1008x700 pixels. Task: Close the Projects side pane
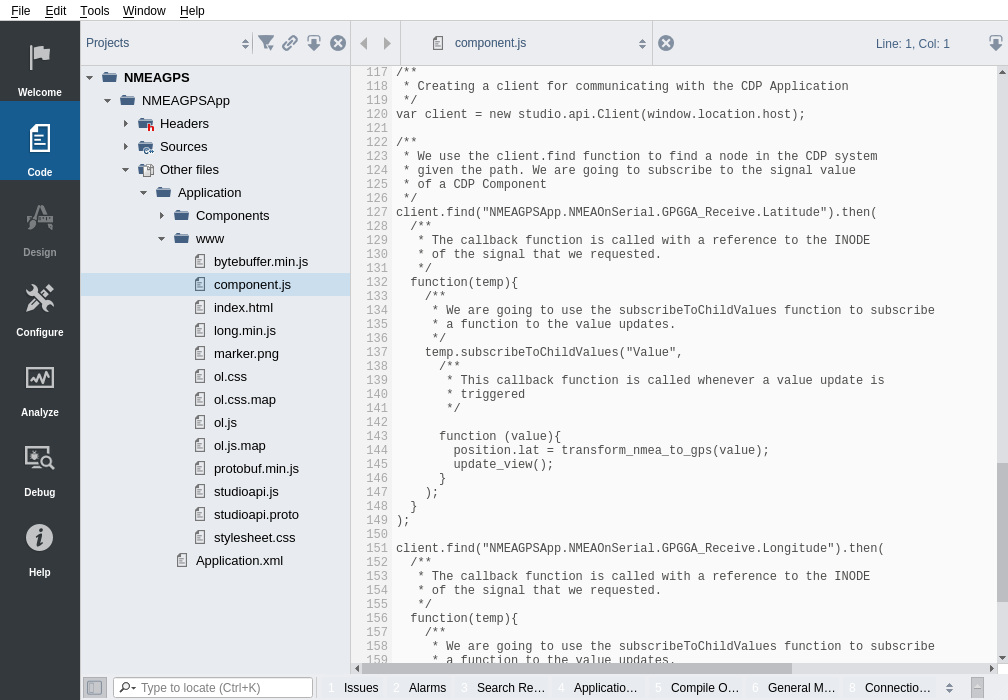click(x=338, y=43)
